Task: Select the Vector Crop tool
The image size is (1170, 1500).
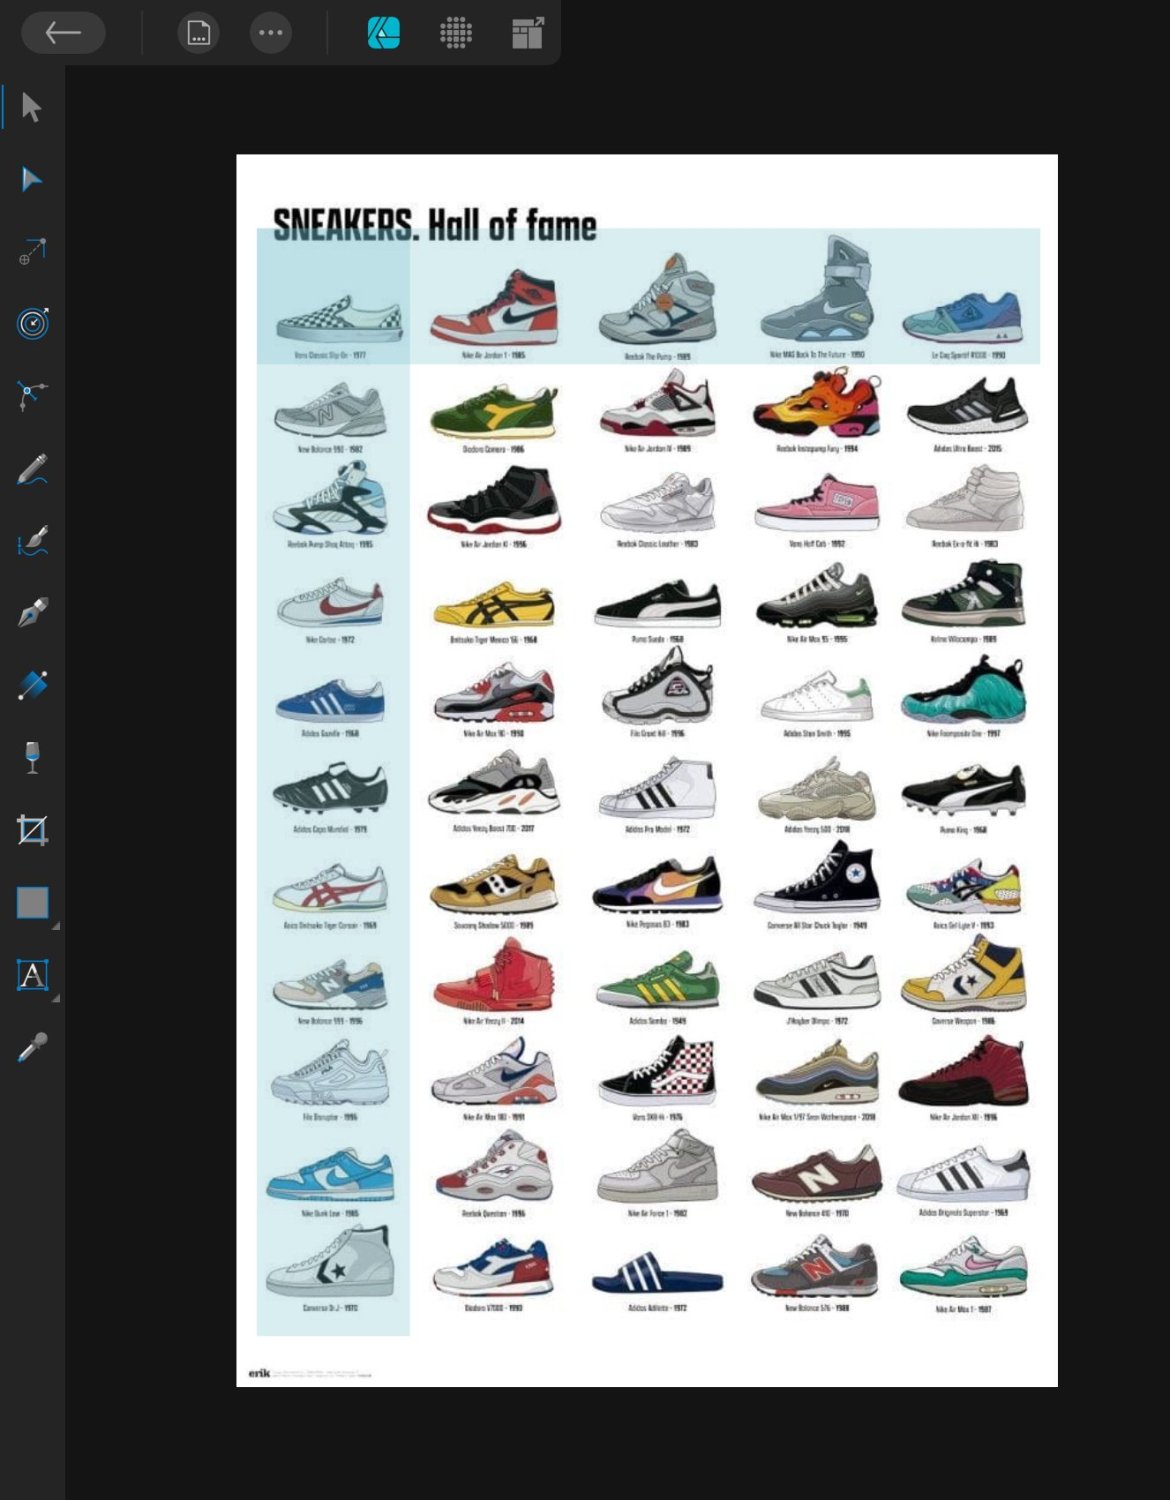Action: [x=32, y=830]
